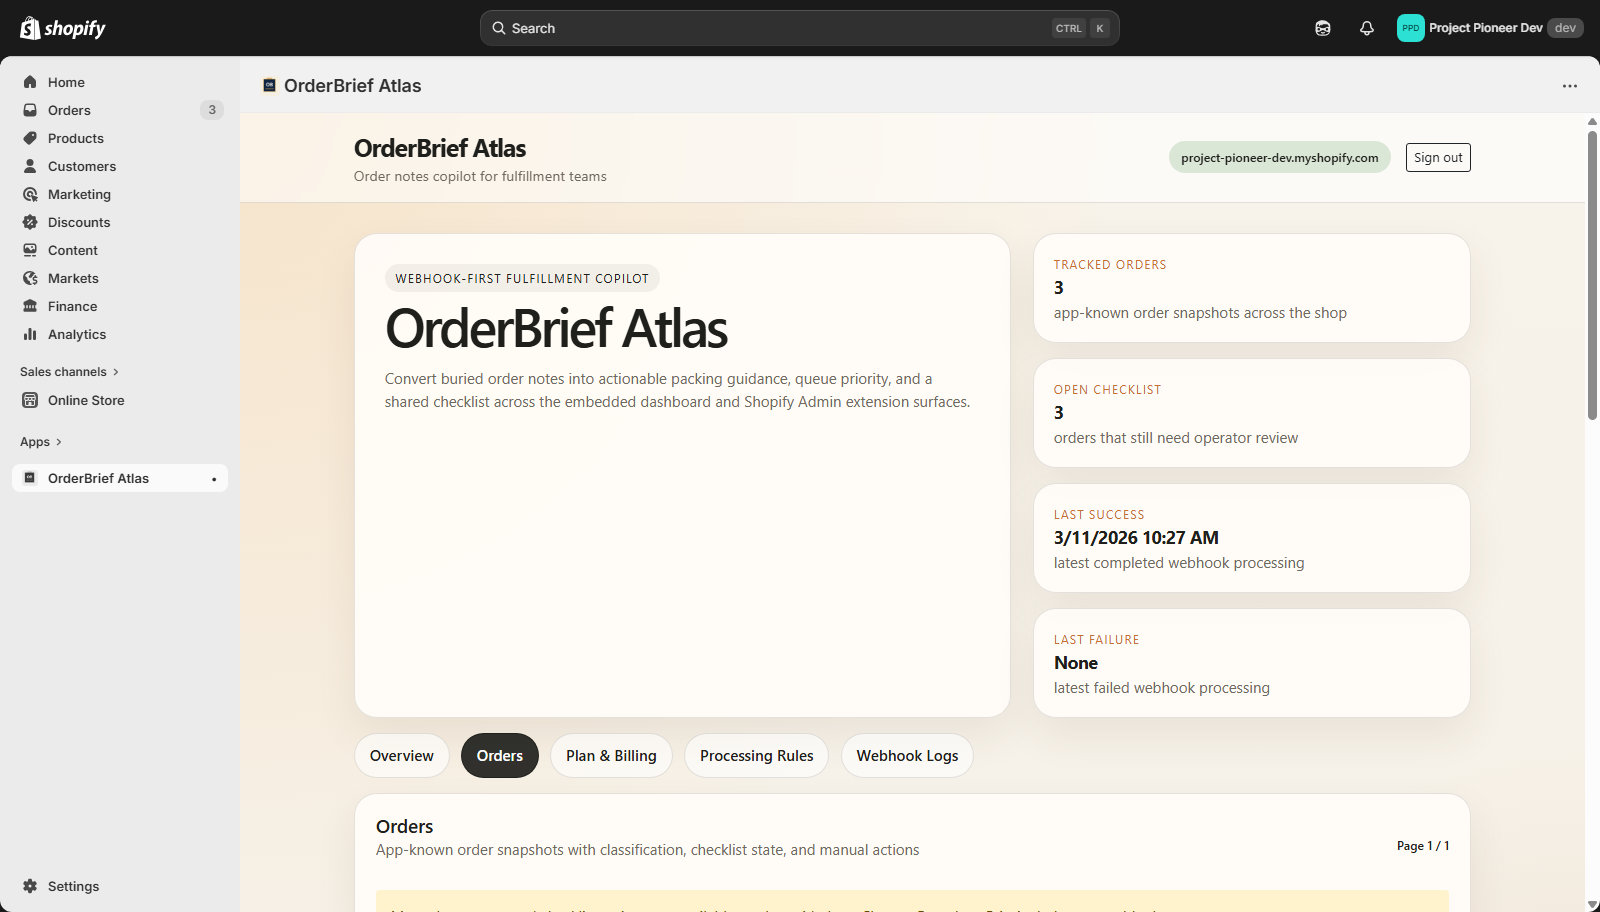
Task: Click the Analytics bar chart icon
Action: 30,334
